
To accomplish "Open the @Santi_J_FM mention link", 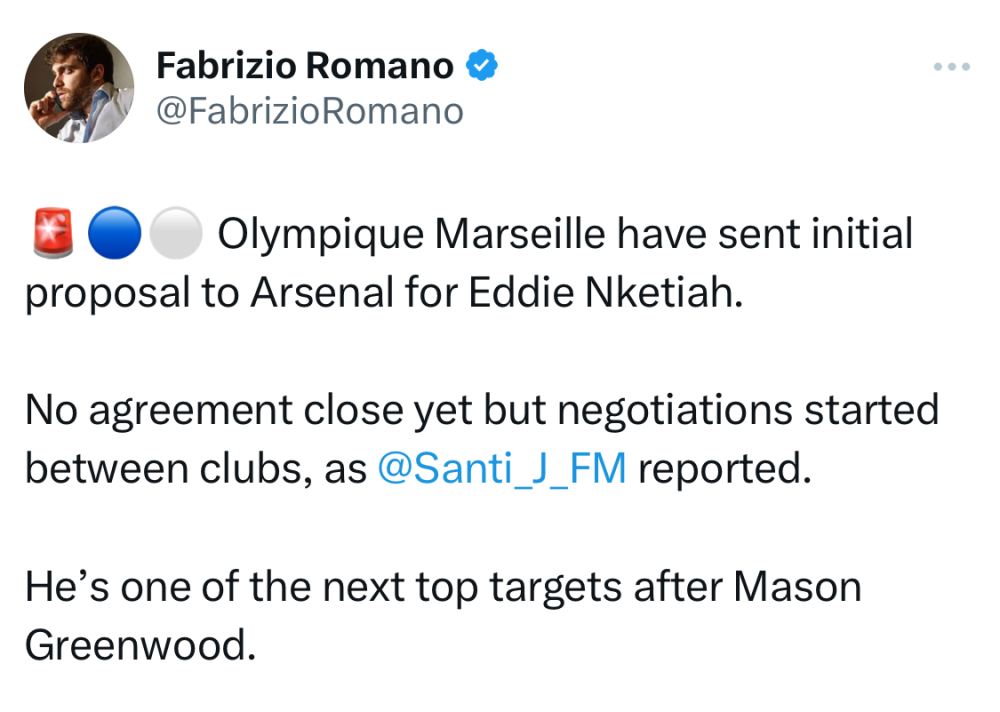I will click(x=502, y=469).
